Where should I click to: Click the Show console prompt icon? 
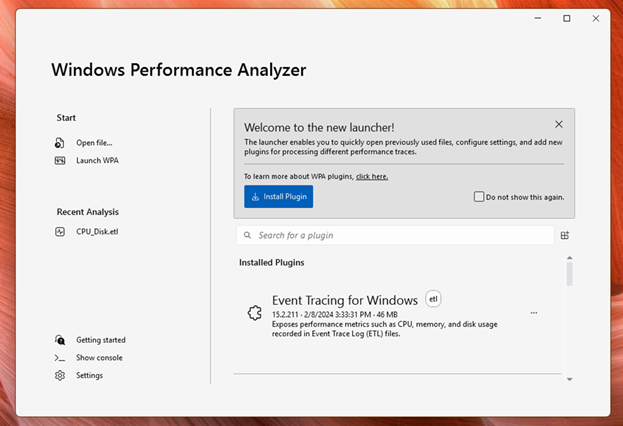pyautogui.click(x=60, y=358)
